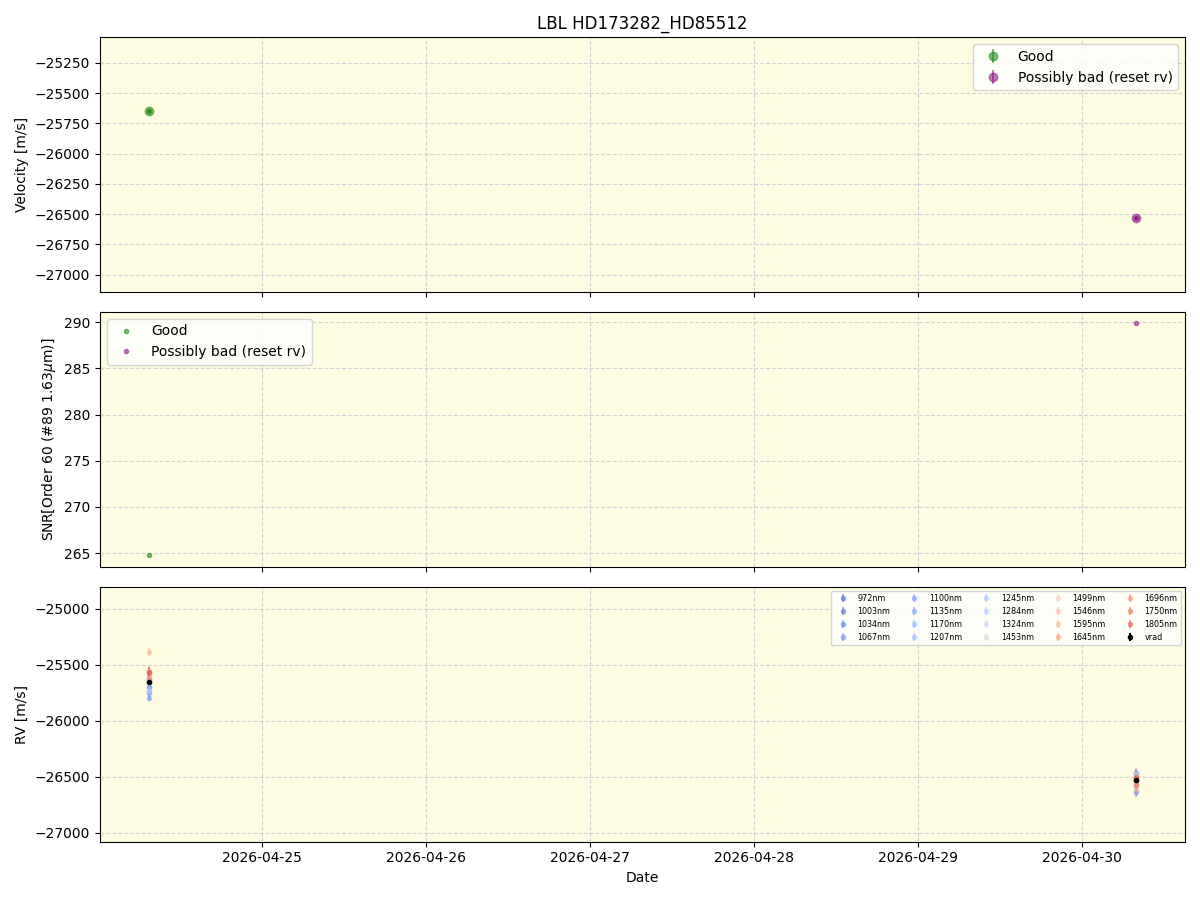Click 'Possibly bad (reset rv)' label in velocity legend
Screen dimensions: 1200x900
tap(1095, 77)
